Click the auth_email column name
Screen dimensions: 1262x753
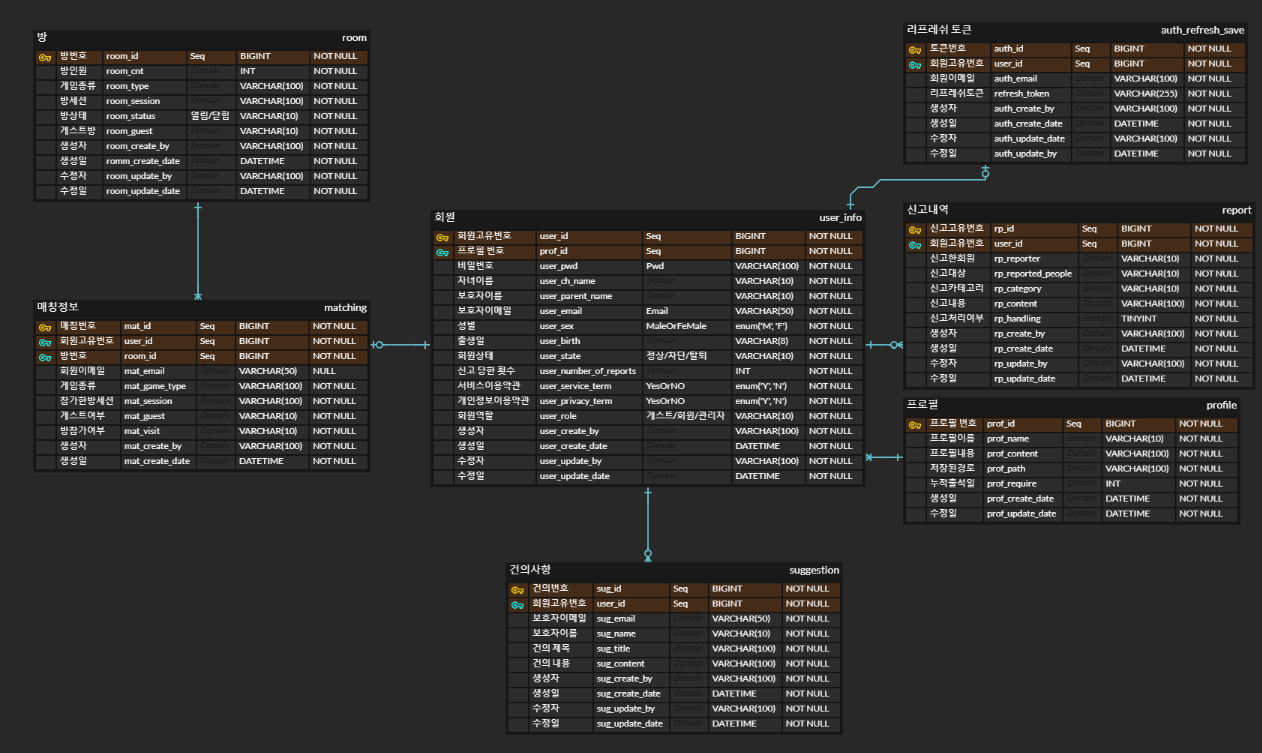pyautogui.click(x=1015, y=78)
